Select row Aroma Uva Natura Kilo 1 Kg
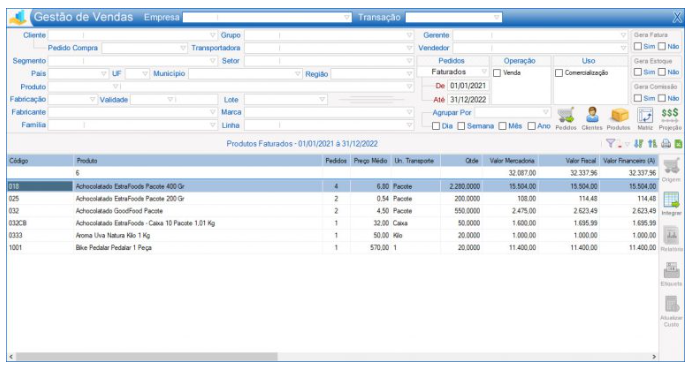This screenshot has width=697, height=376. tap(332, 235)
